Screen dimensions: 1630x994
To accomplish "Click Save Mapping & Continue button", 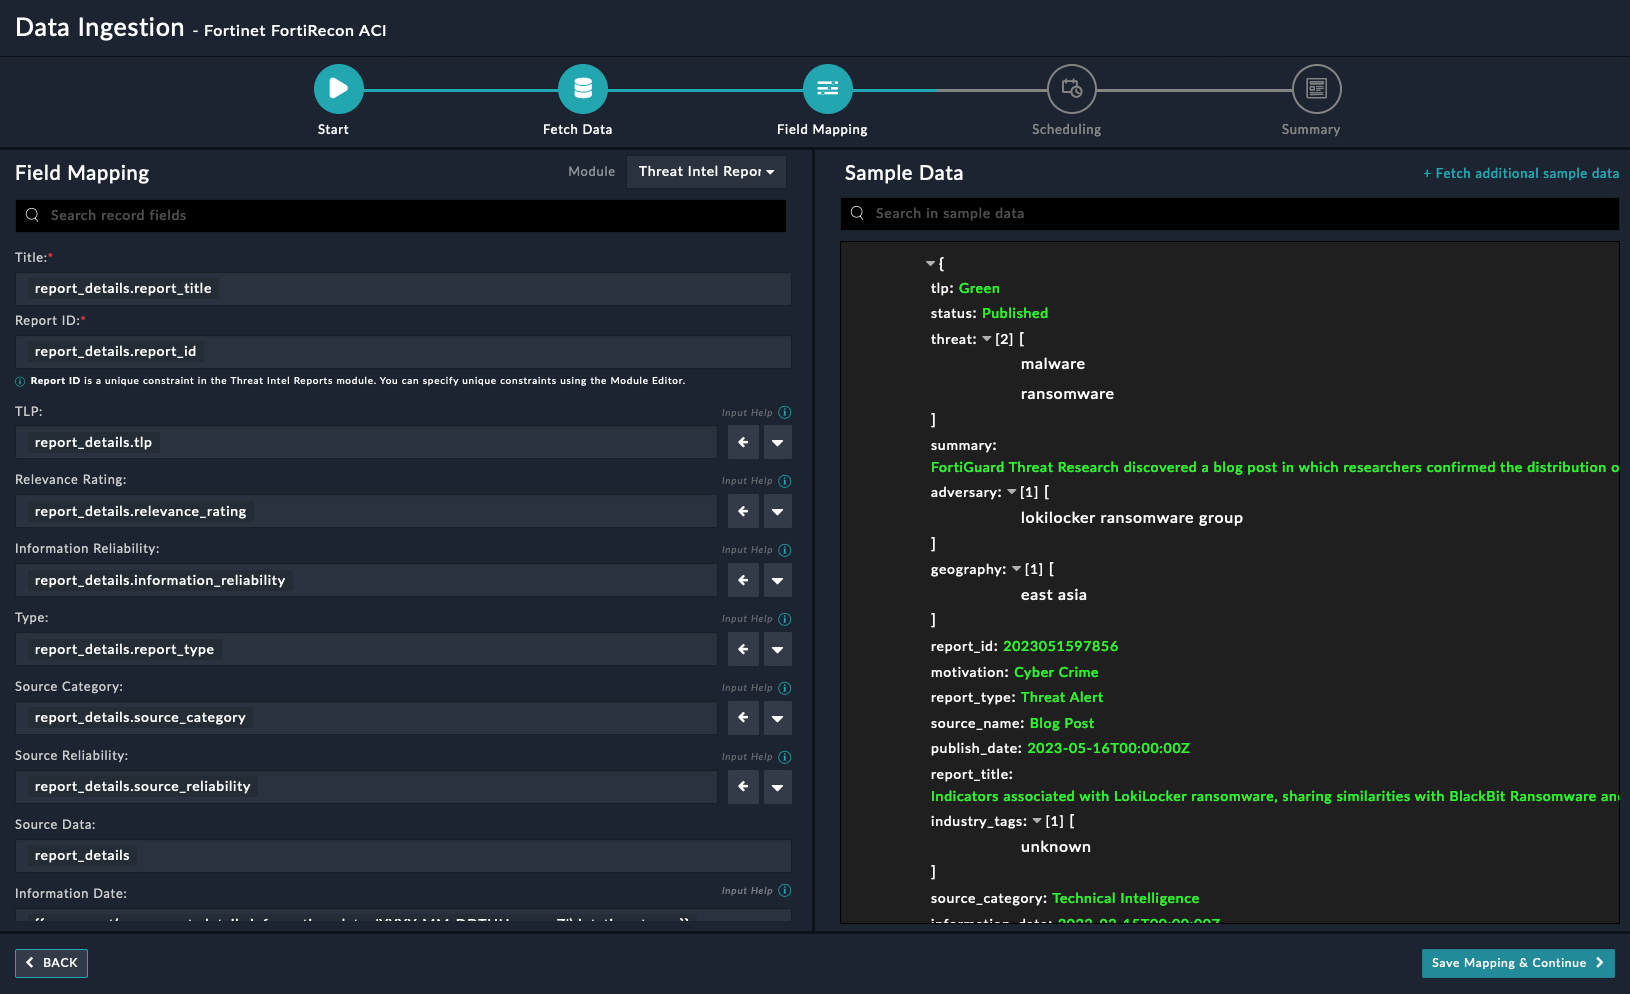I will [1517, 963].
